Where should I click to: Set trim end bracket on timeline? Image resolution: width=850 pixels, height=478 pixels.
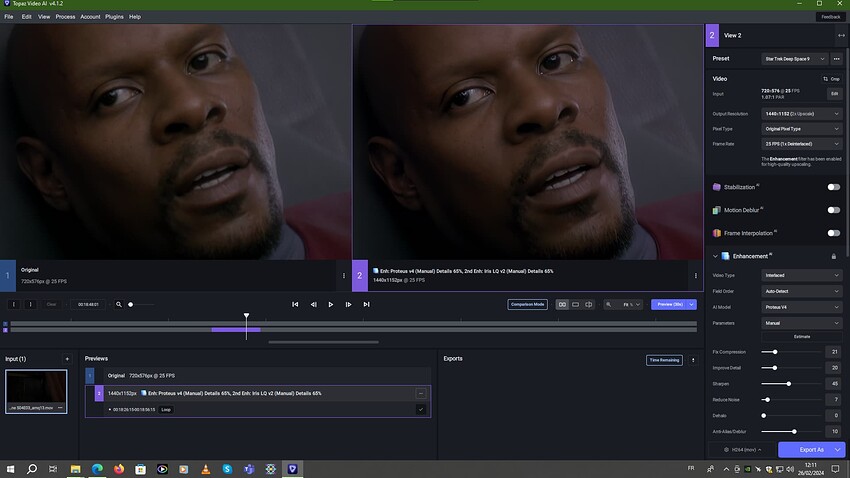(30, 305)
